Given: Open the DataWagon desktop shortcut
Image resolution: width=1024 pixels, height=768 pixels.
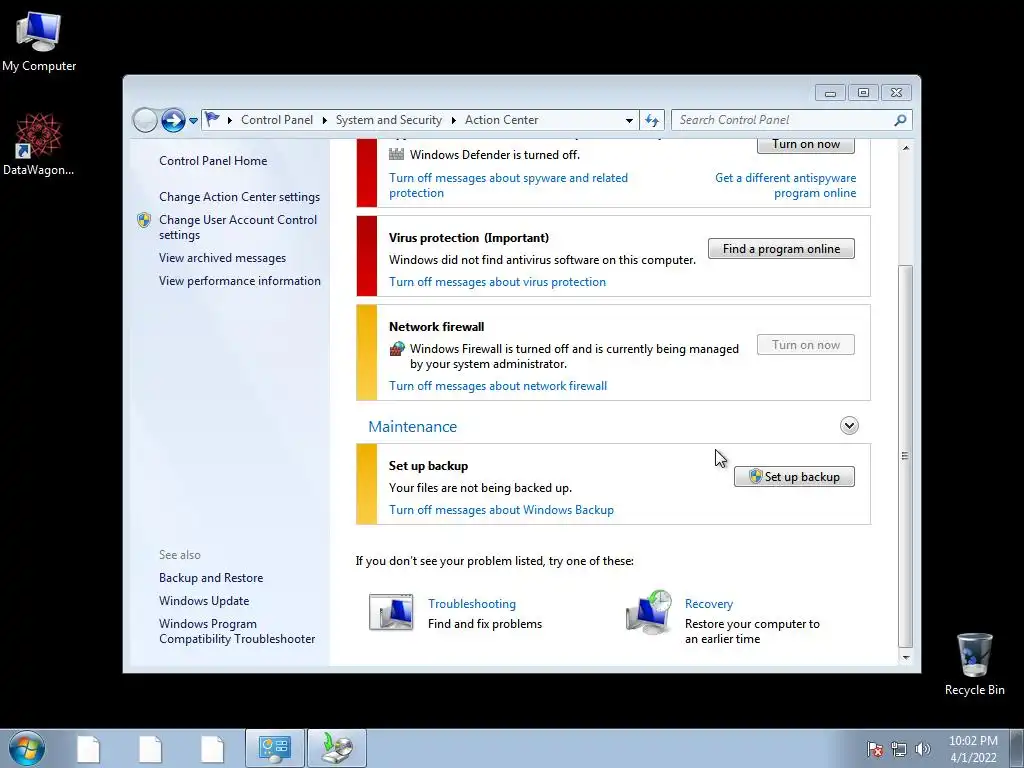Looking at the screenshot, I should tap(39, 144).
